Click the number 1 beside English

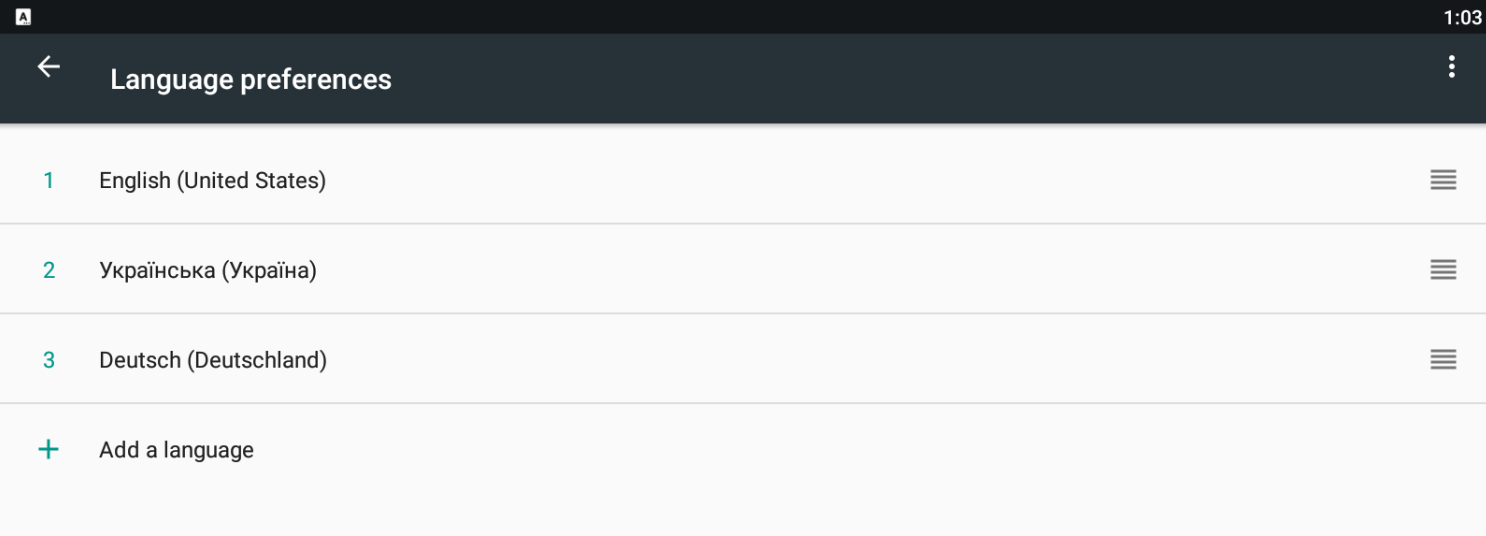[x=48, y=181]
